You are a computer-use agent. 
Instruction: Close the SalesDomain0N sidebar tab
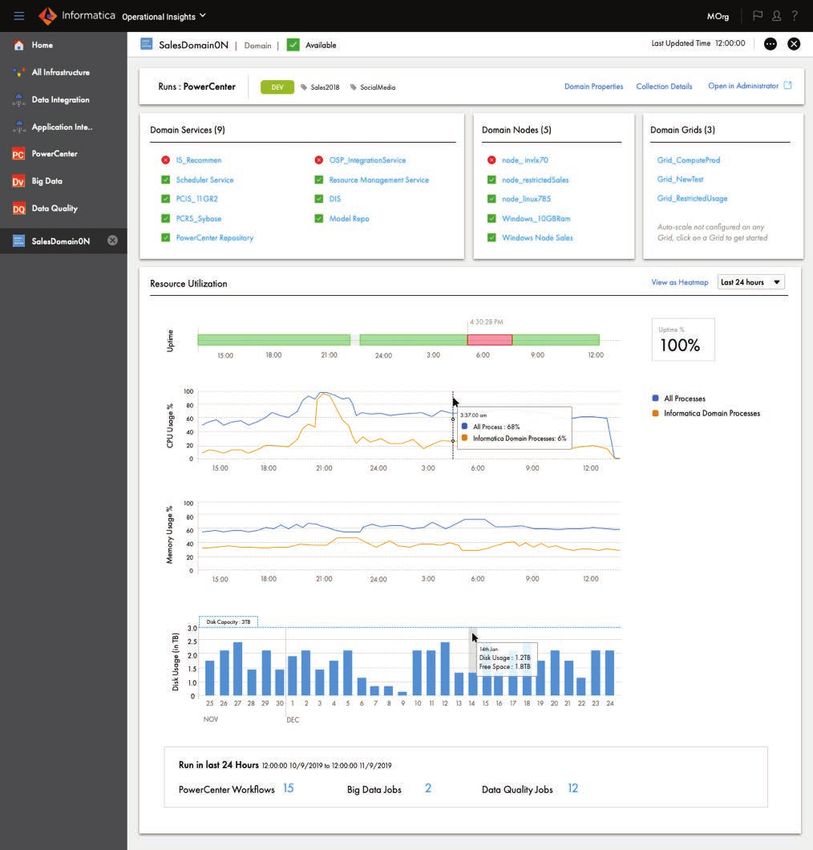pos(113,241)
